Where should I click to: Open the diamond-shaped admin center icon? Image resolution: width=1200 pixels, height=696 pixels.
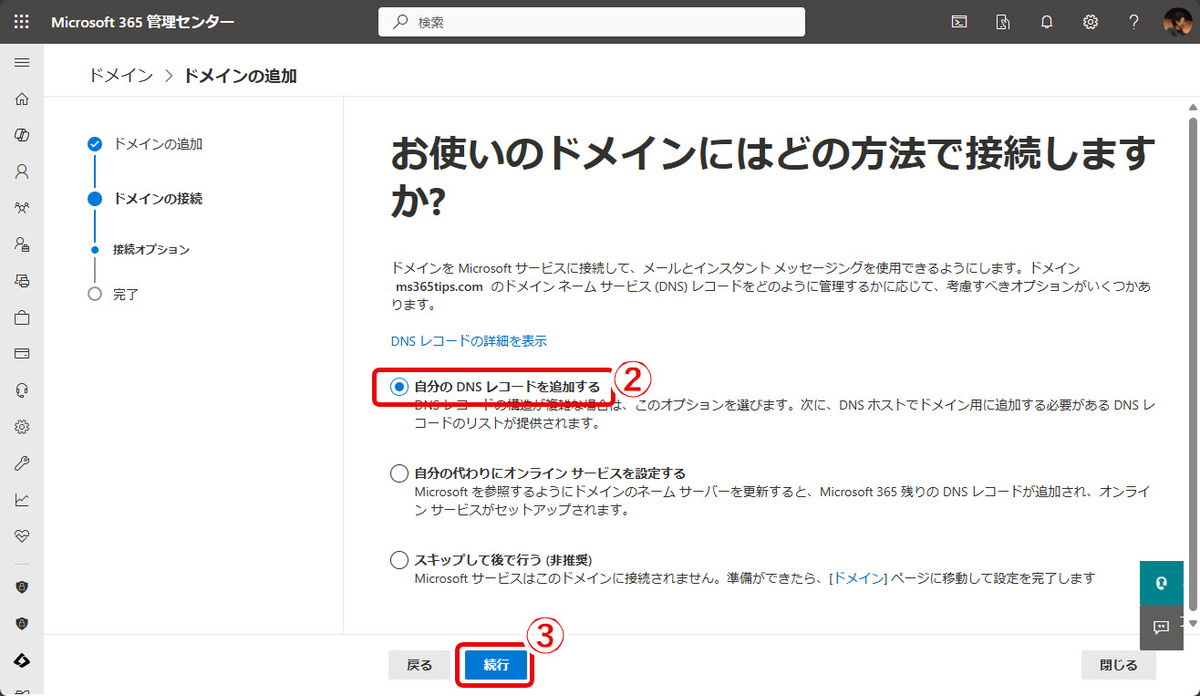pos(22,661)
